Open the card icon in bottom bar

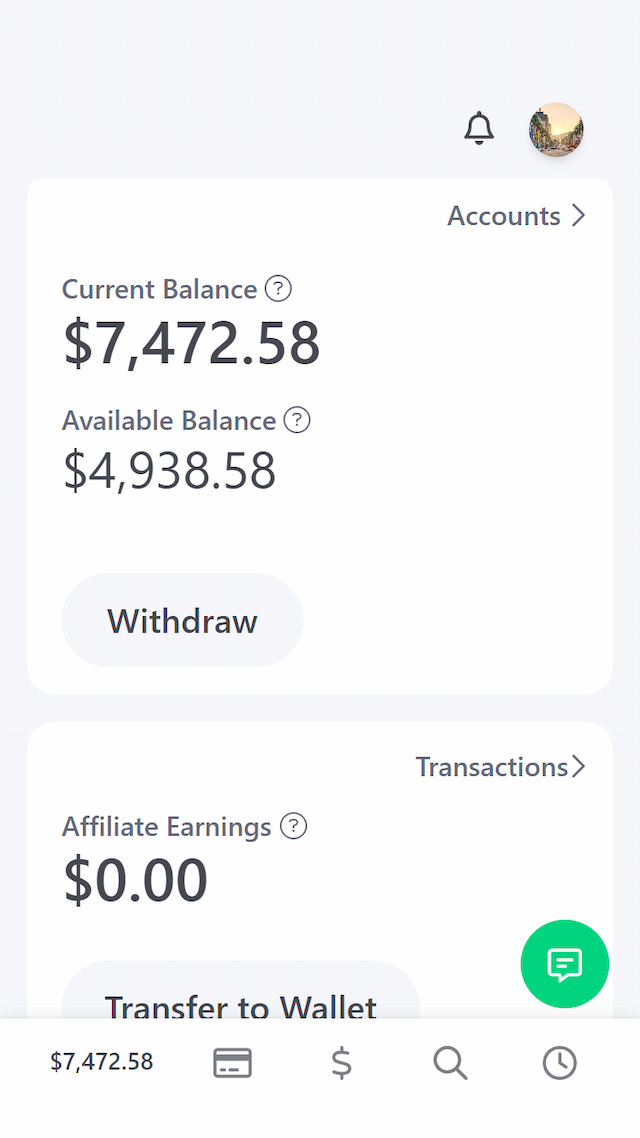[x=233, y=1062]
